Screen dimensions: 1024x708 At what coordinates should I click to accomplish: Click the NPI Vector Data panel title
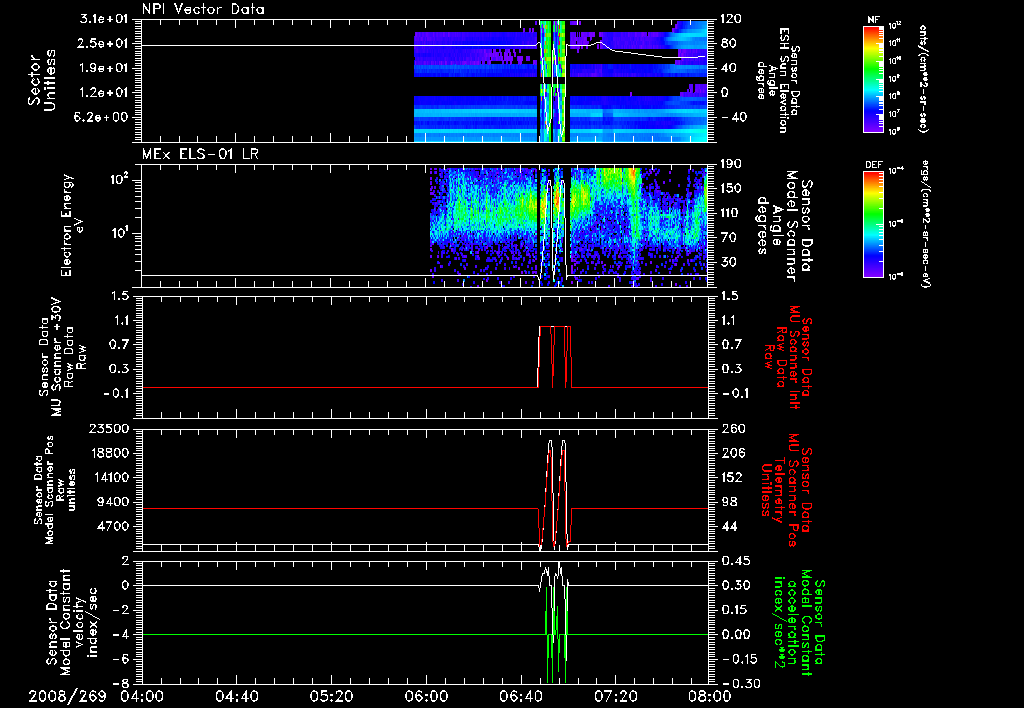203,9
